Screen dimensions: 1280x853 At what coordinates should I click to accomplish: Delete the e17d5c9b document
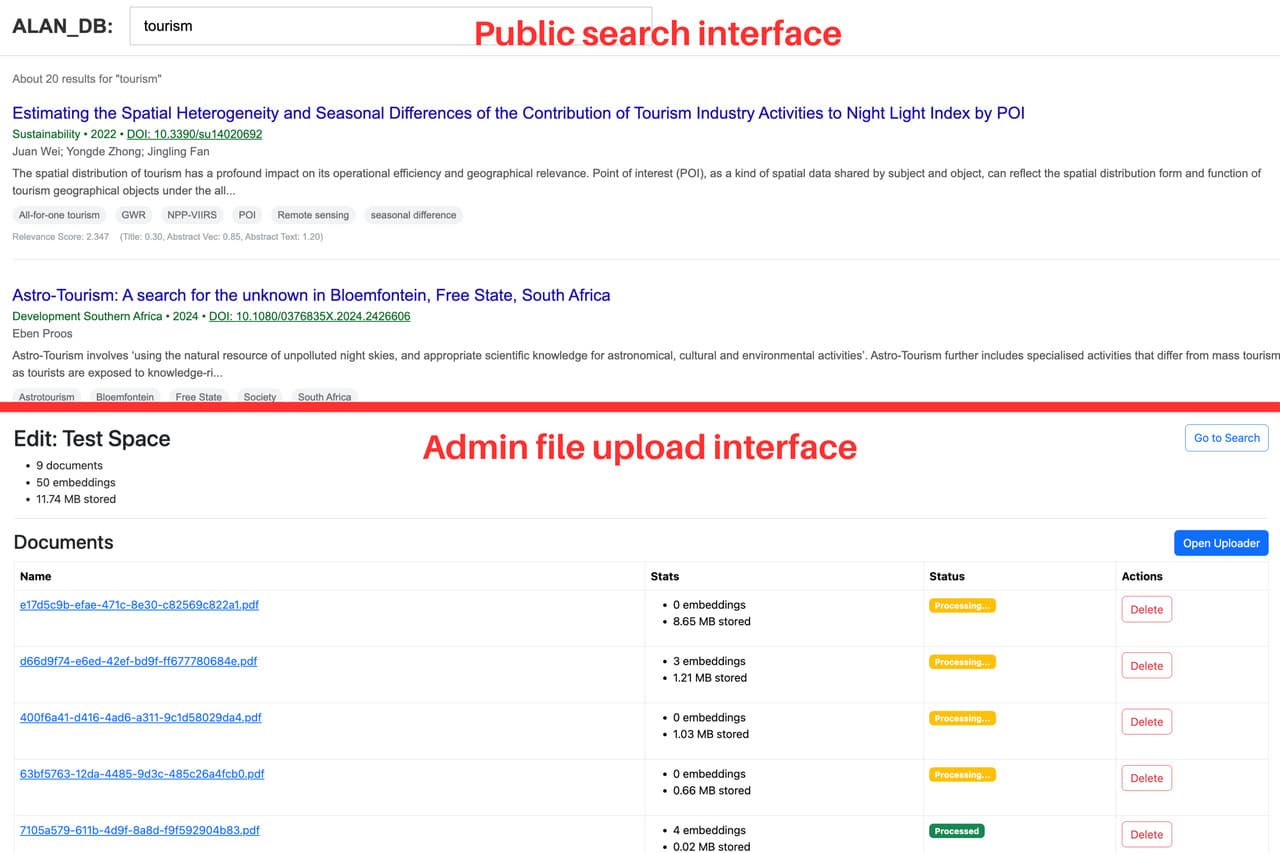point(1146,610)
